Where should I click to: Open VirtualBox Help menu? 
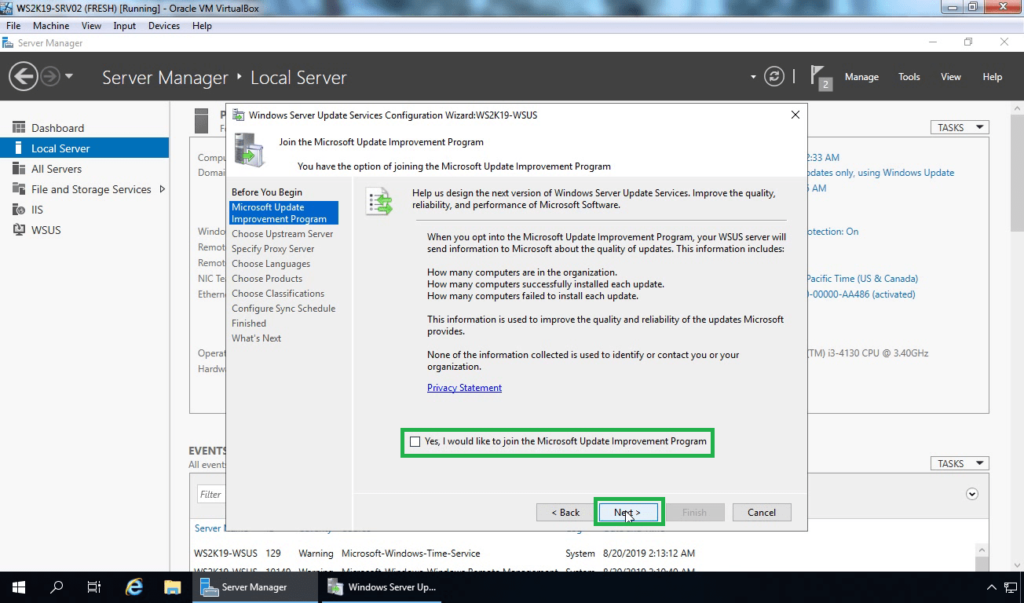[x=202, y=25]
